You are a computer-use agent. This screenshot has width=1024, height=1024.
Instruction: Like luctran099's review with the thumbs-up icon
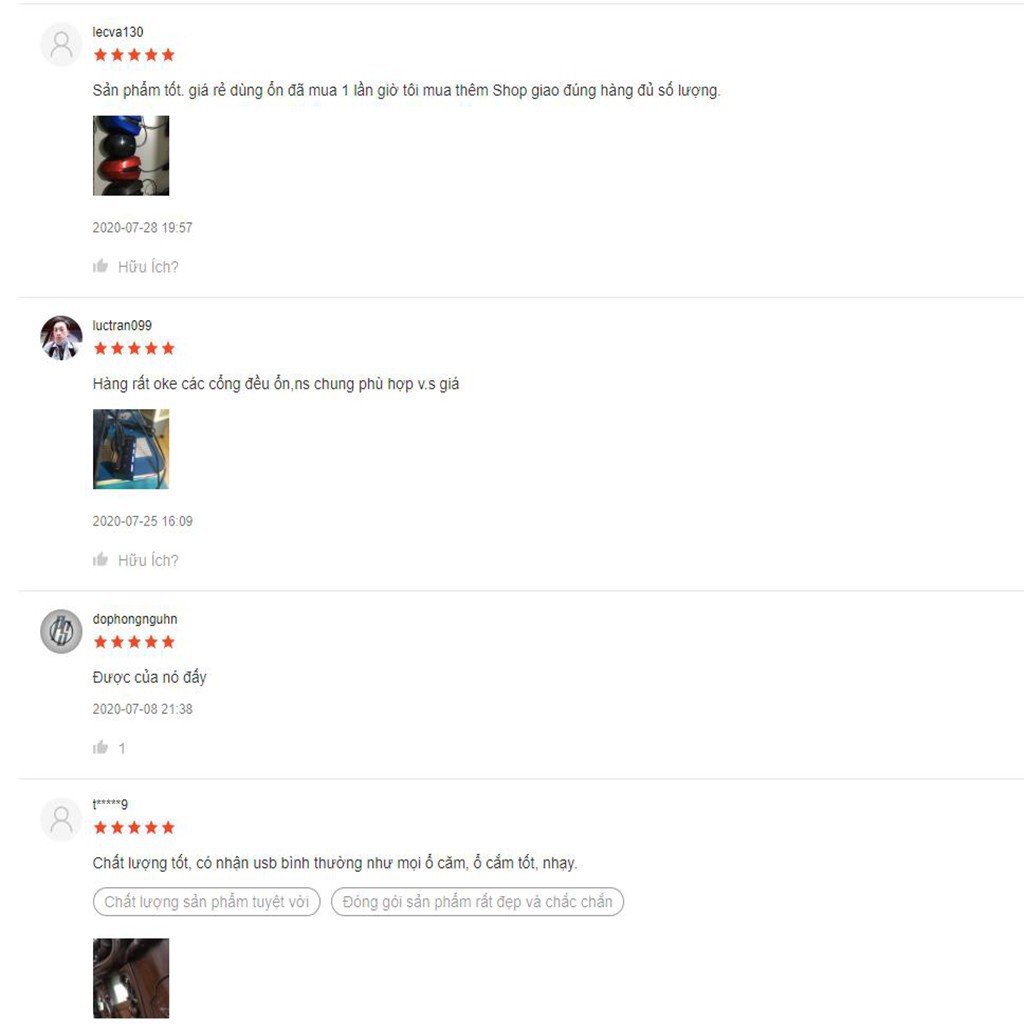[x=100, y=559]
